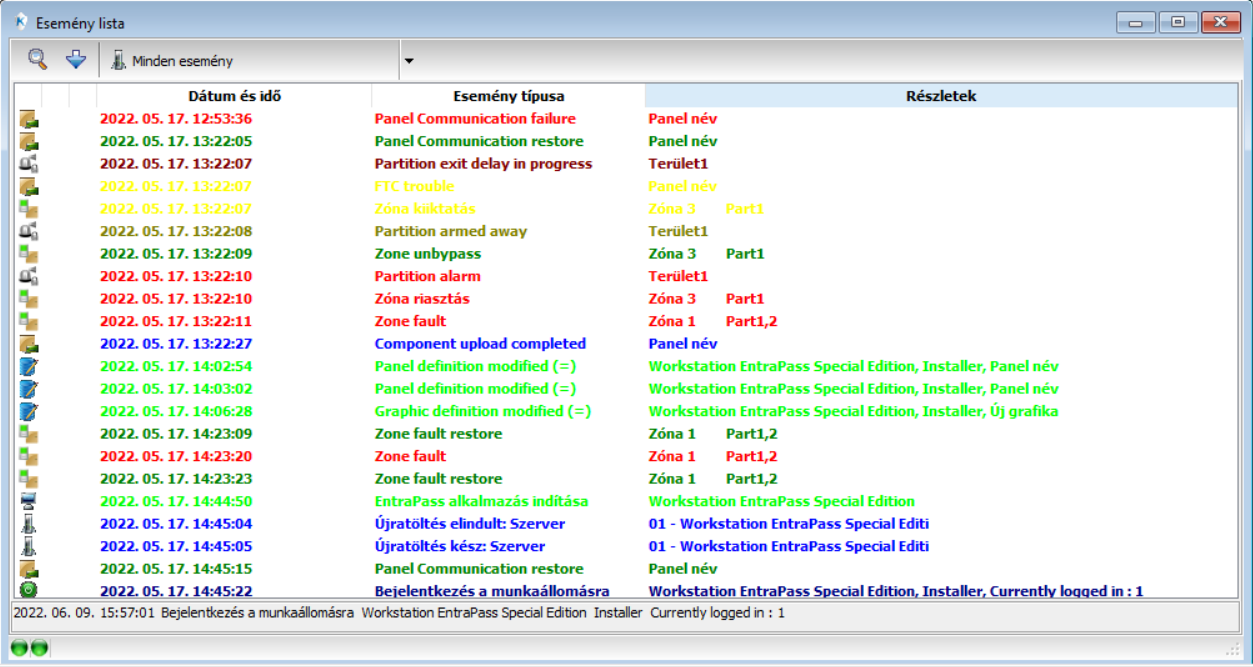Click the green status indicators at bottom left

pyautogui.click(x=29, y=648)
